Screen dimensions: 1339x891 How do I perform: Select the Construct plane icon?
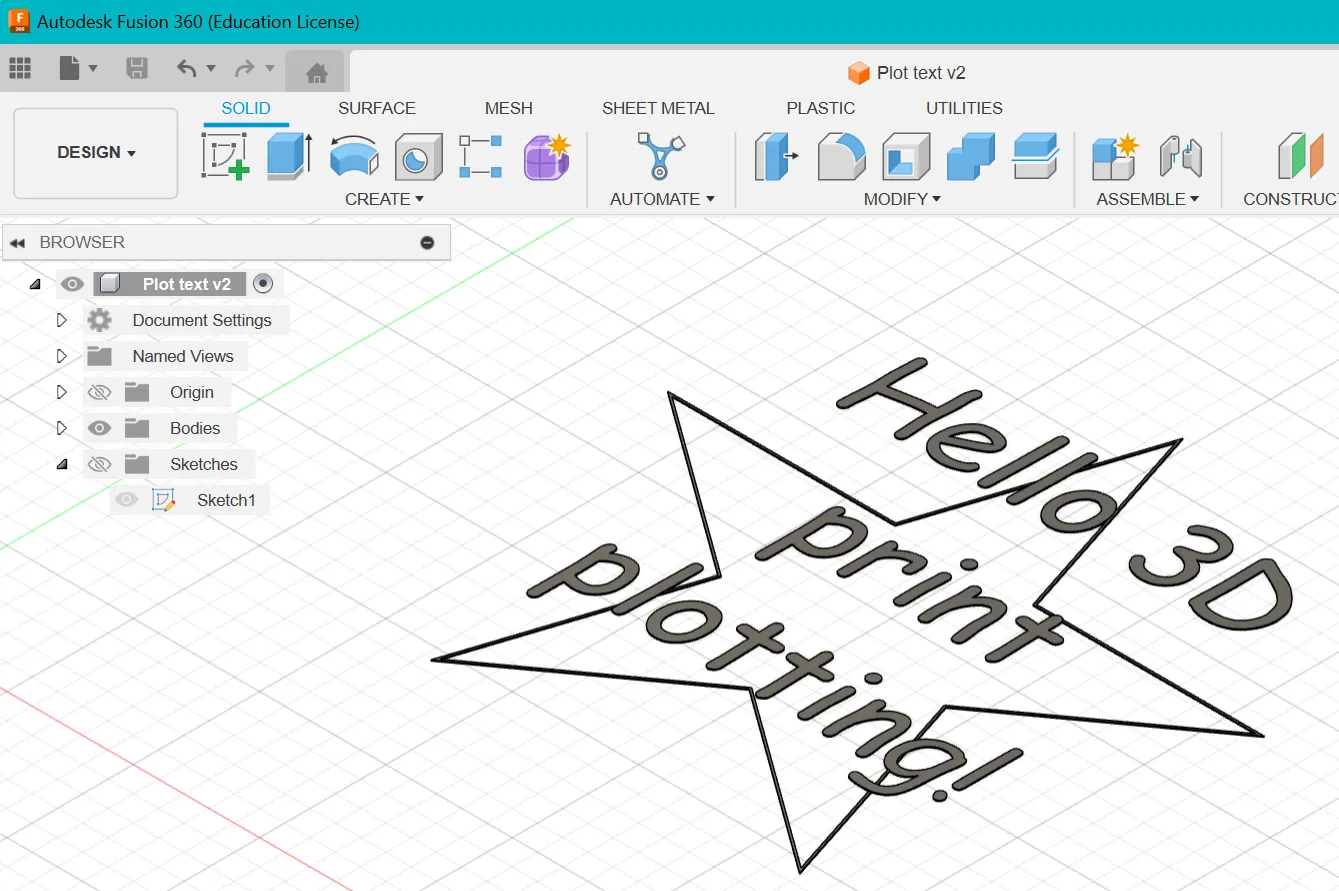click(1301, 156)
